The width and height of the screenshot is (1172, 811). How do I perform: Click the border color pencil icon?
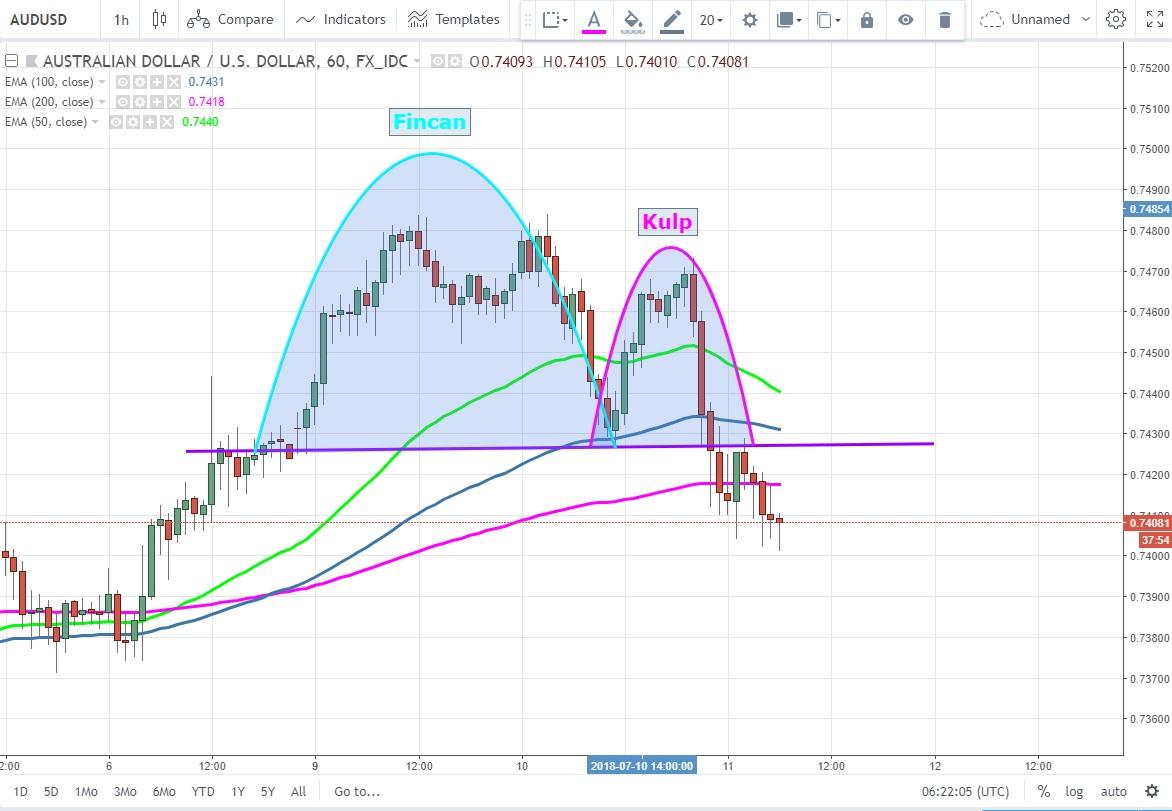click(x=671, y=19)
